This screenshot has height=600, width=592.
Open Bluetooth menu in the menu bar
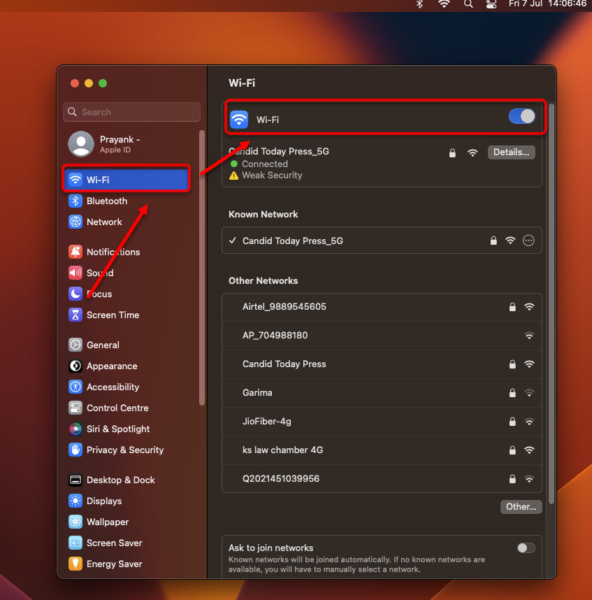click(x=420, y=4)
